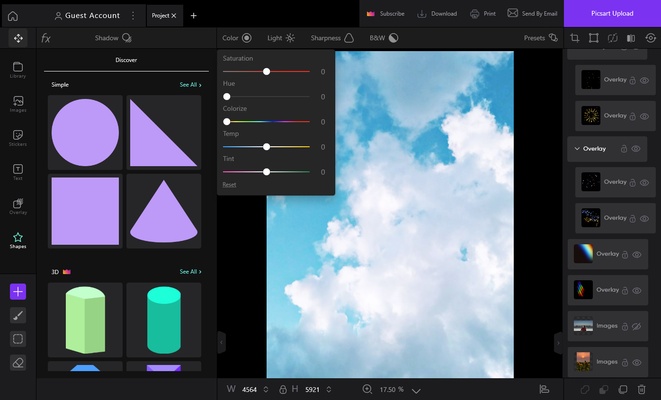Open the Library sidebar panel
The height and width of the screenshot is (400, 661).
(x=18, y=70)
